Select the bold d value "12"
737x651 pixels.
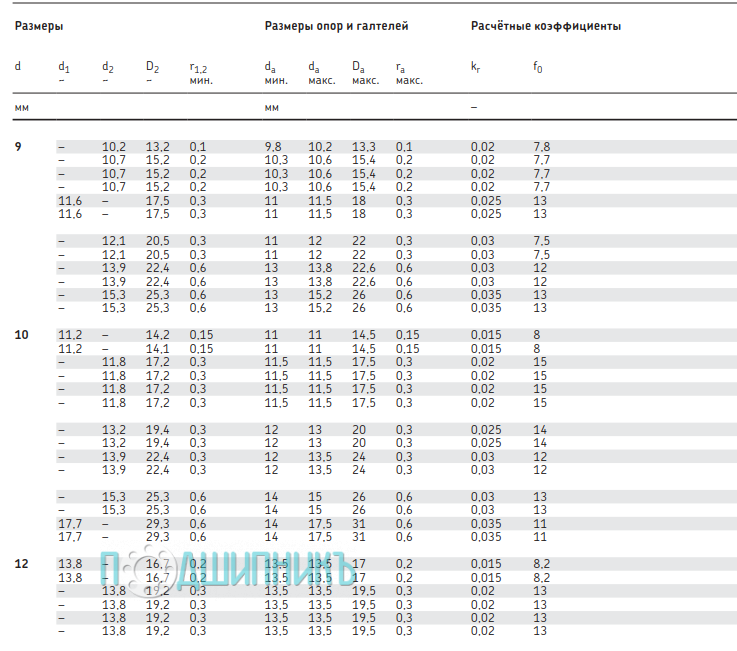click(x=22, y=564)
